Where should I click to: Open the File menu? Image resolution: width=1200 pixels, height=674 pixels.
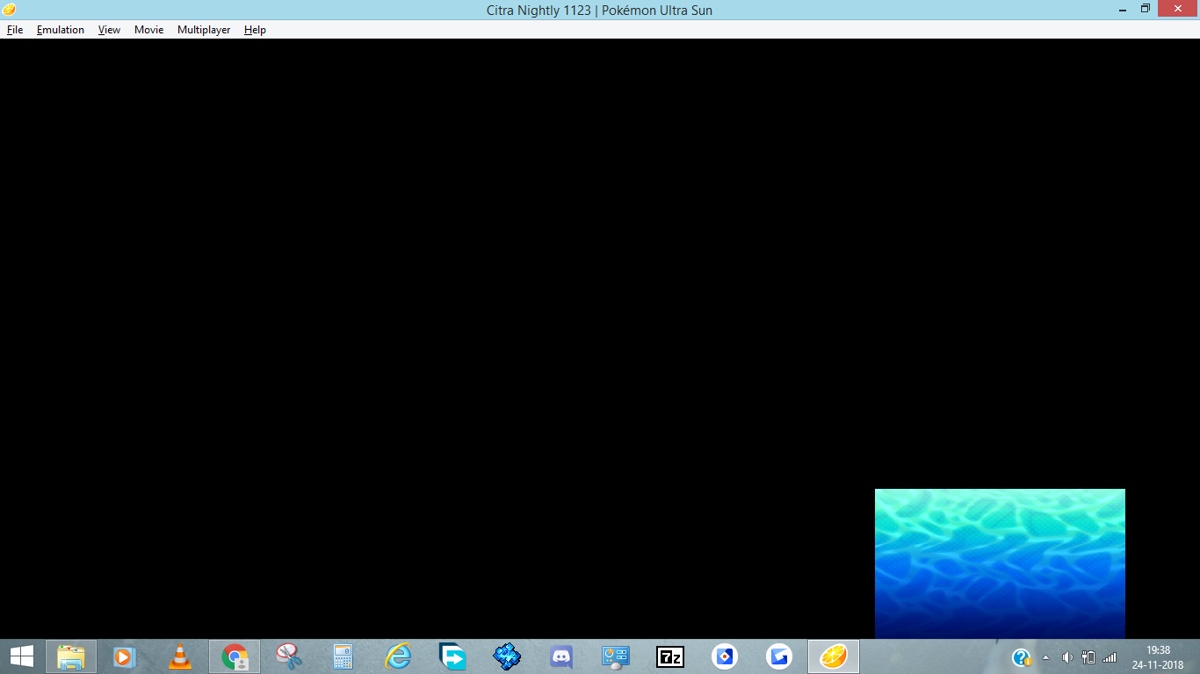15,30
